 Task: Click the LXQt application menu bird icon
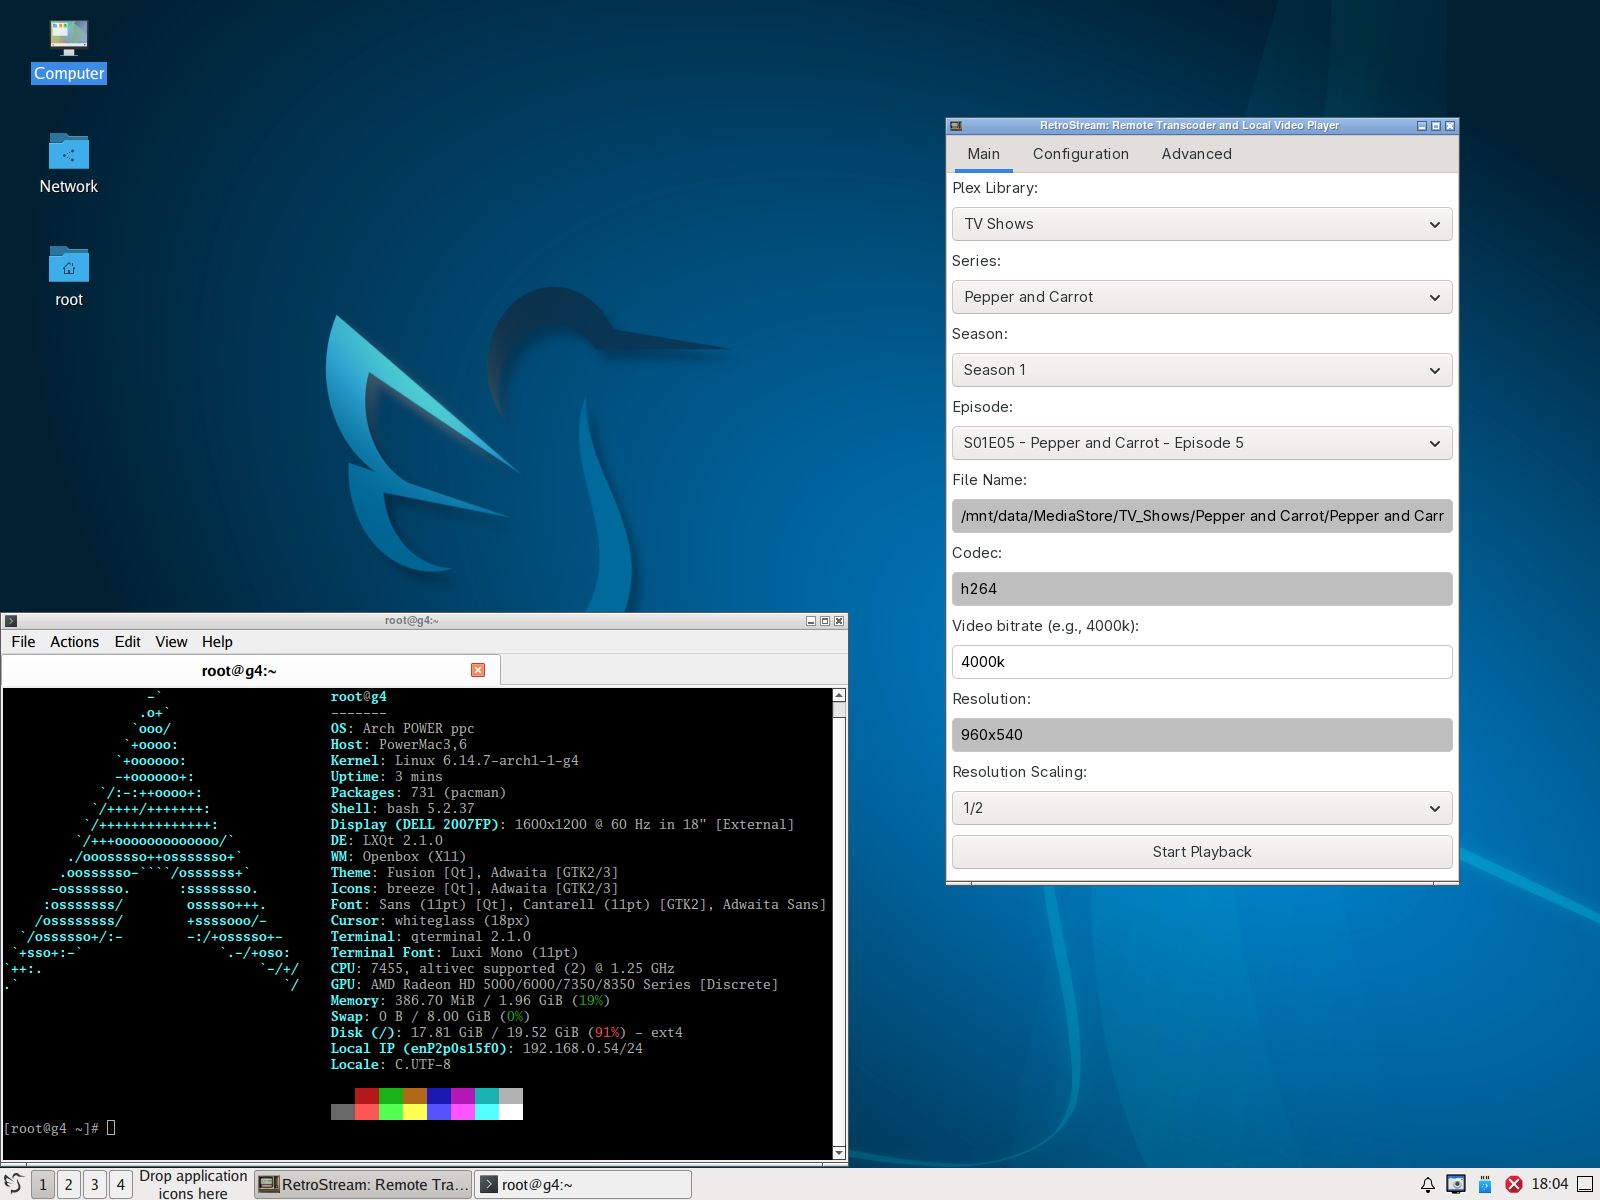point(14,1184)
